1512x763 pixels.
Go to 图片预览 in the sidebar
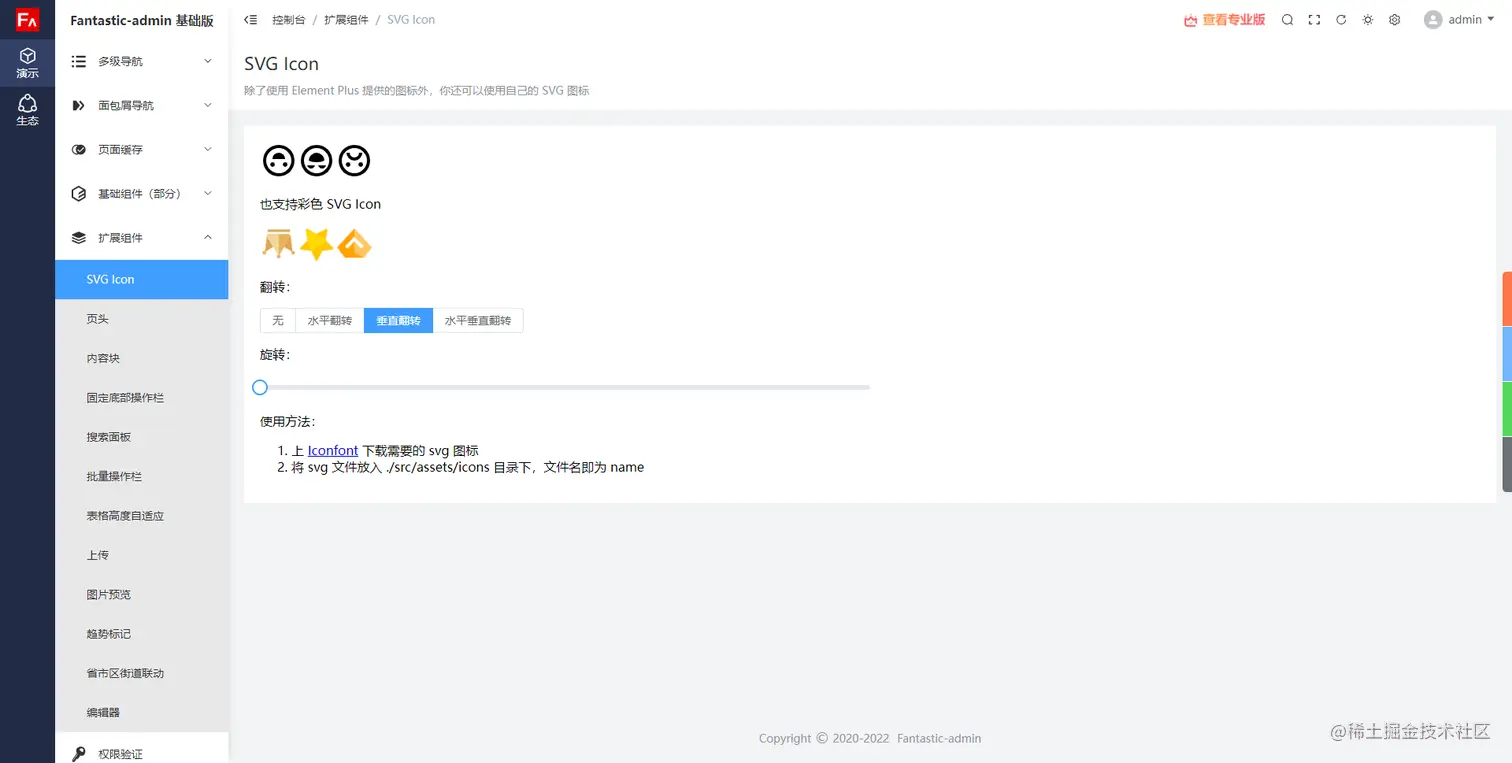tap(109, 595)
